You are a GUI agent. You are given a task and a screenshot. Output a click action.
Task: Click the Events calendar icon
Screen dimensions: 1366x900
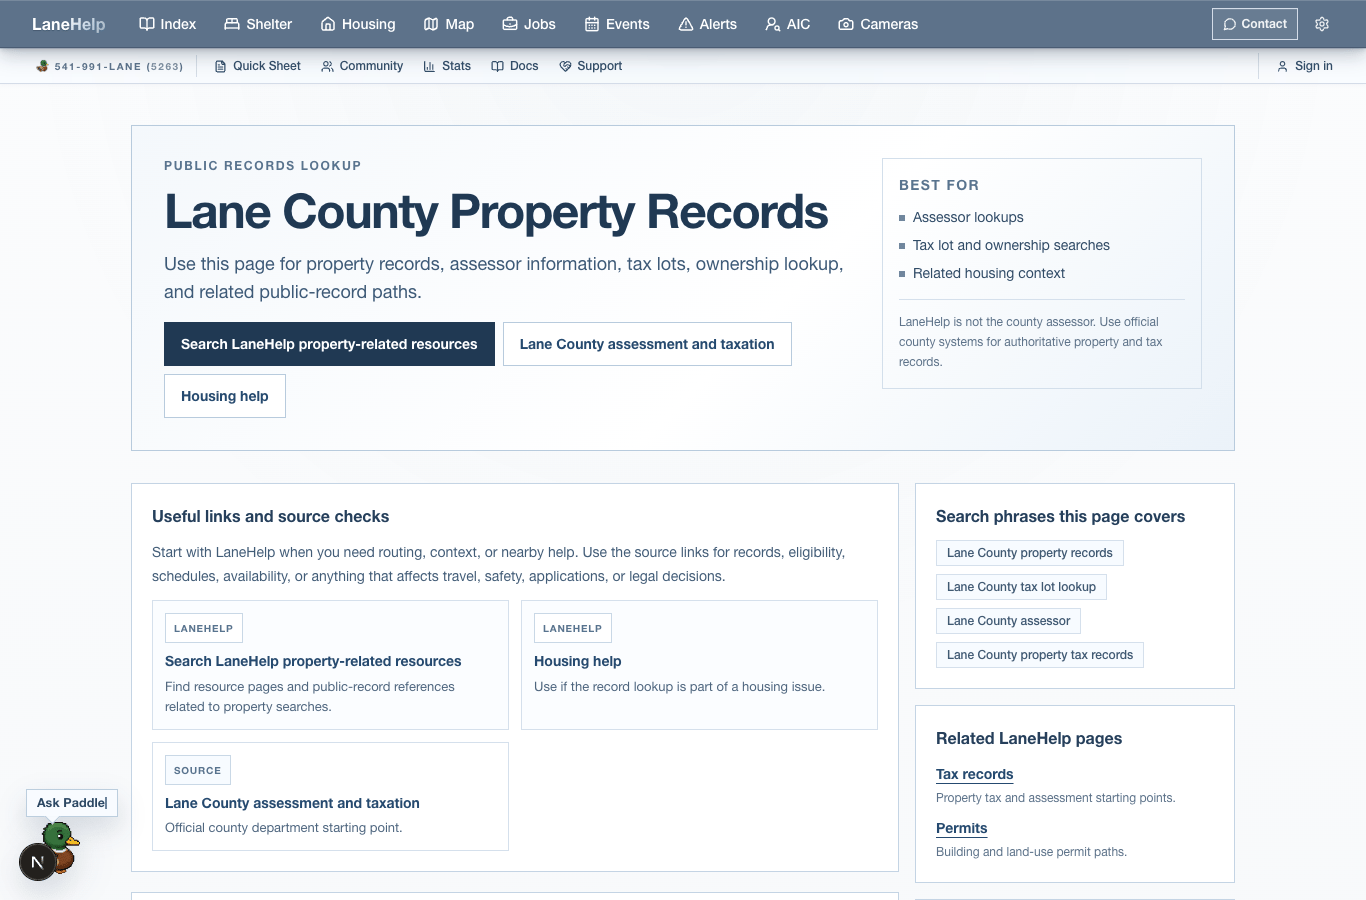click(x=592, y=24)
